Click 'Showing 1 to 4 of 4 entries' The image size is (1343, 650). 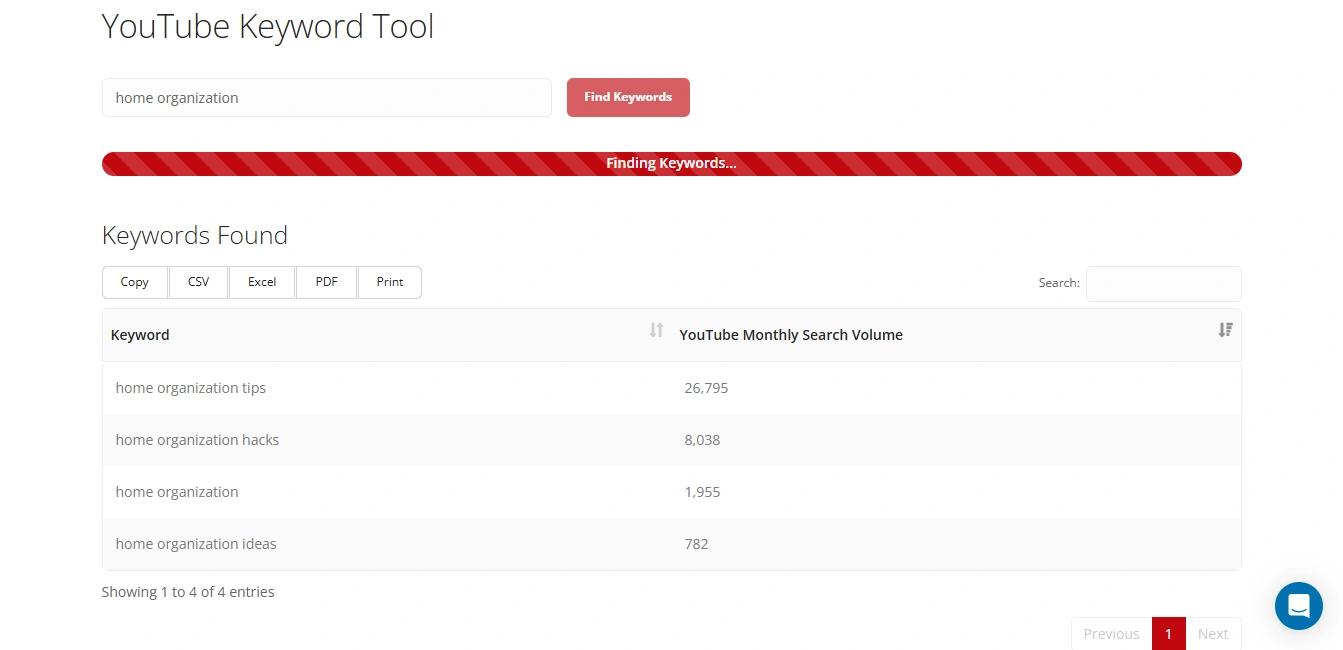188,592
